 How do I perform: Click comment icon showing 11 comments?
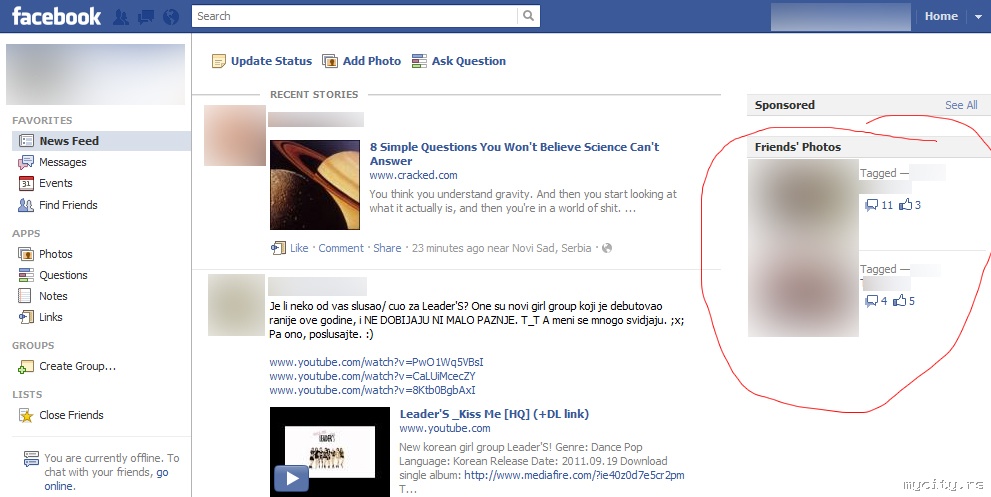(x=872, y=205)
